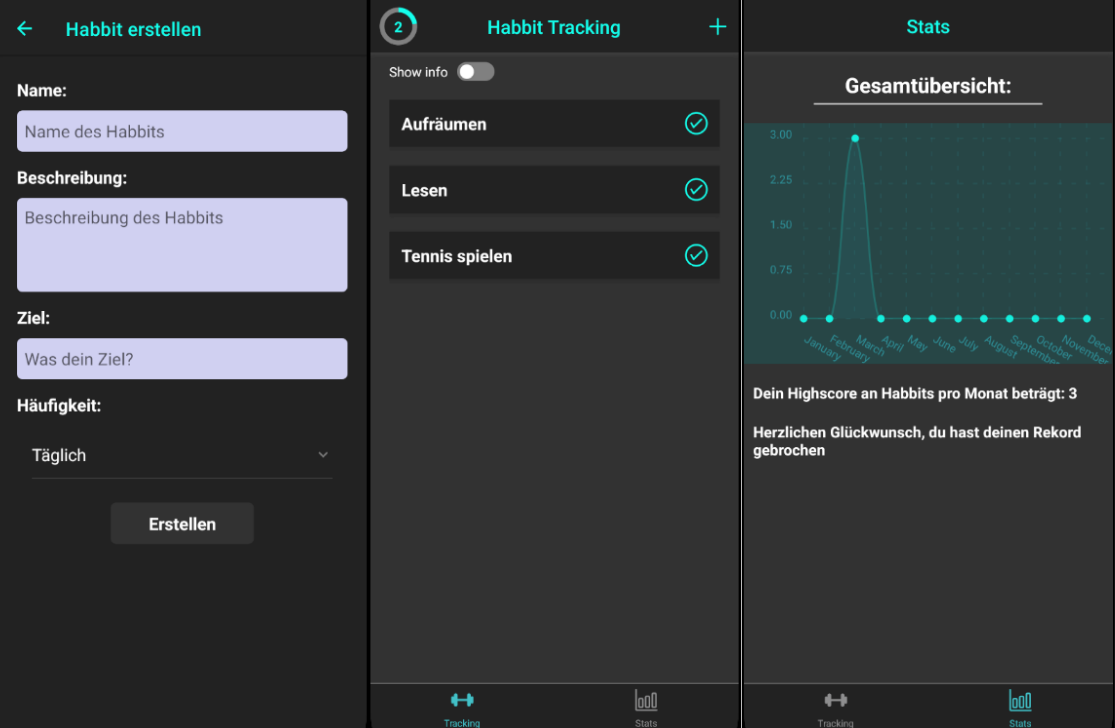This screenshot has height=728, width=1115.
Task: Select Stats tab in Stats screen
Action: click(x=1020, y=707)
